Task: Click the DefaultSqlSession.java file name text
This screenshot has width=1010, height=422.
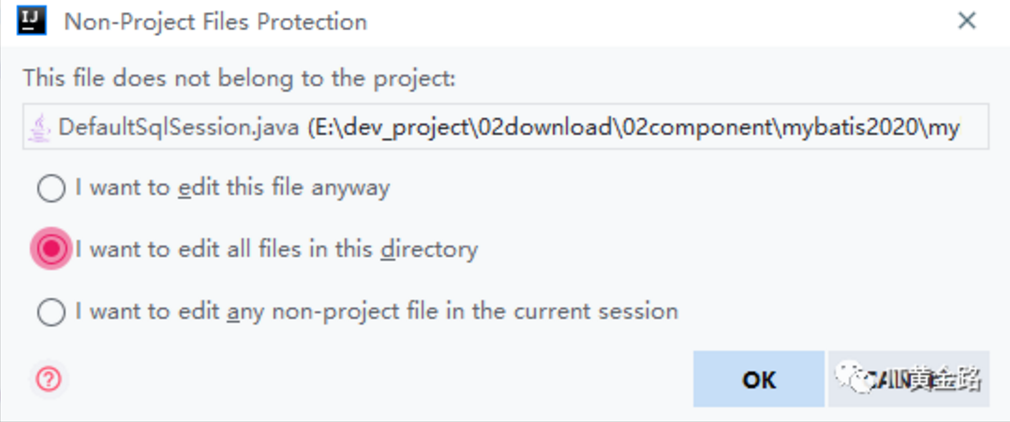Action: point(178,128)
